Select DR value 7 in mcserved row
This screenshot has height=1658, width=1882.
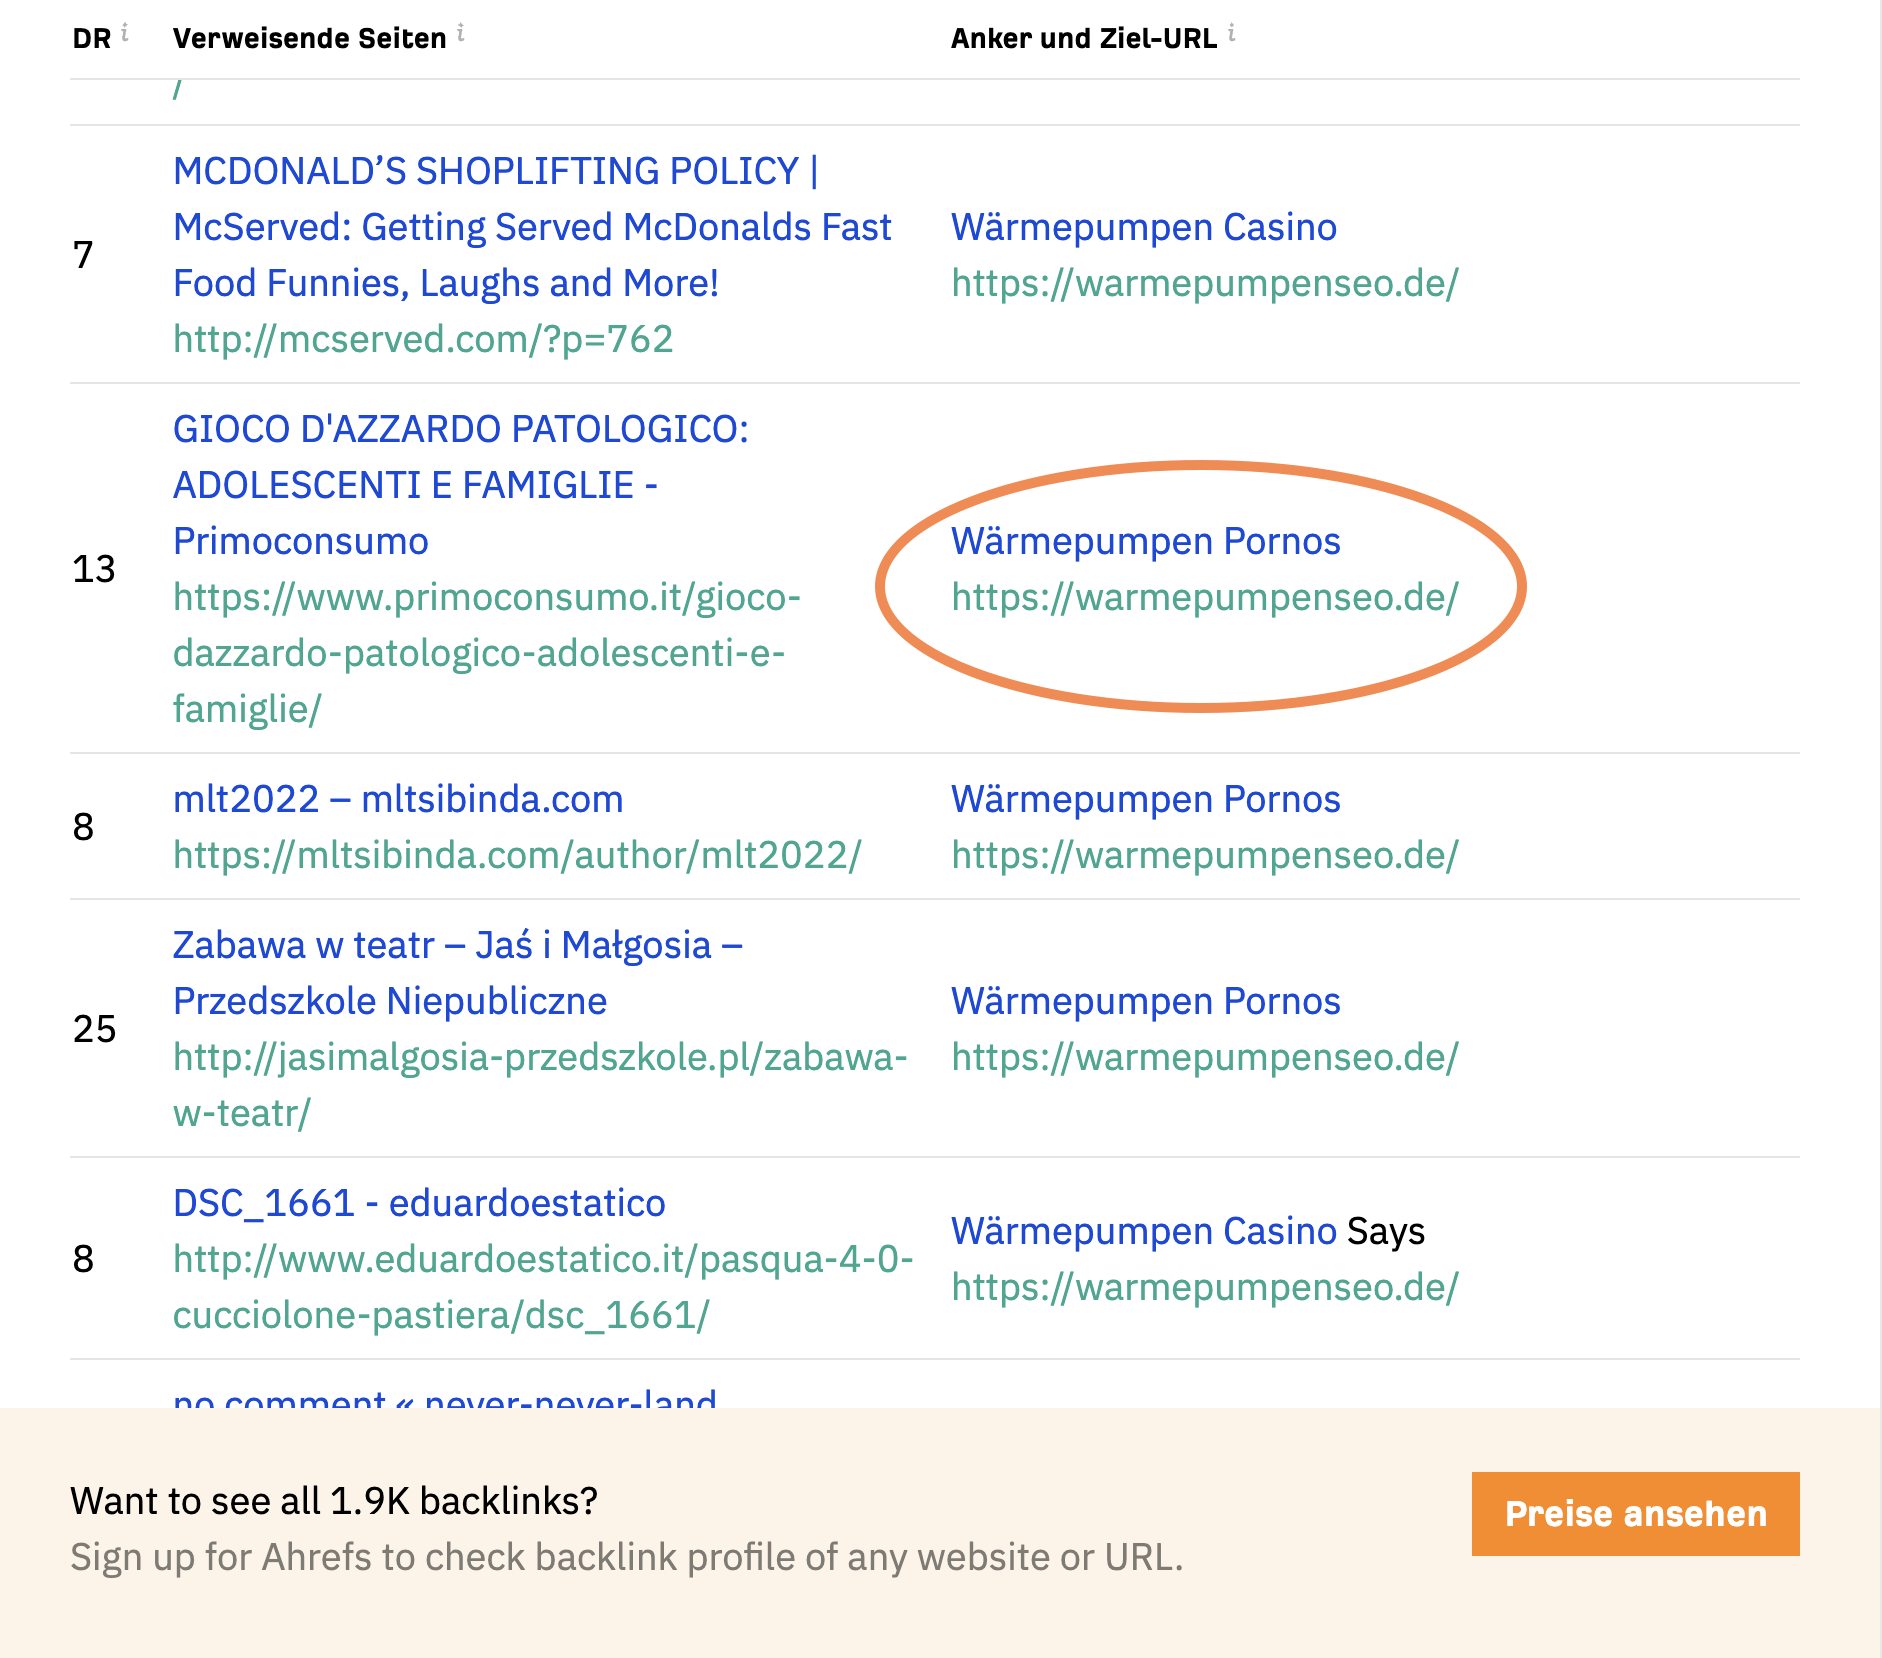[x=83, y=255]
